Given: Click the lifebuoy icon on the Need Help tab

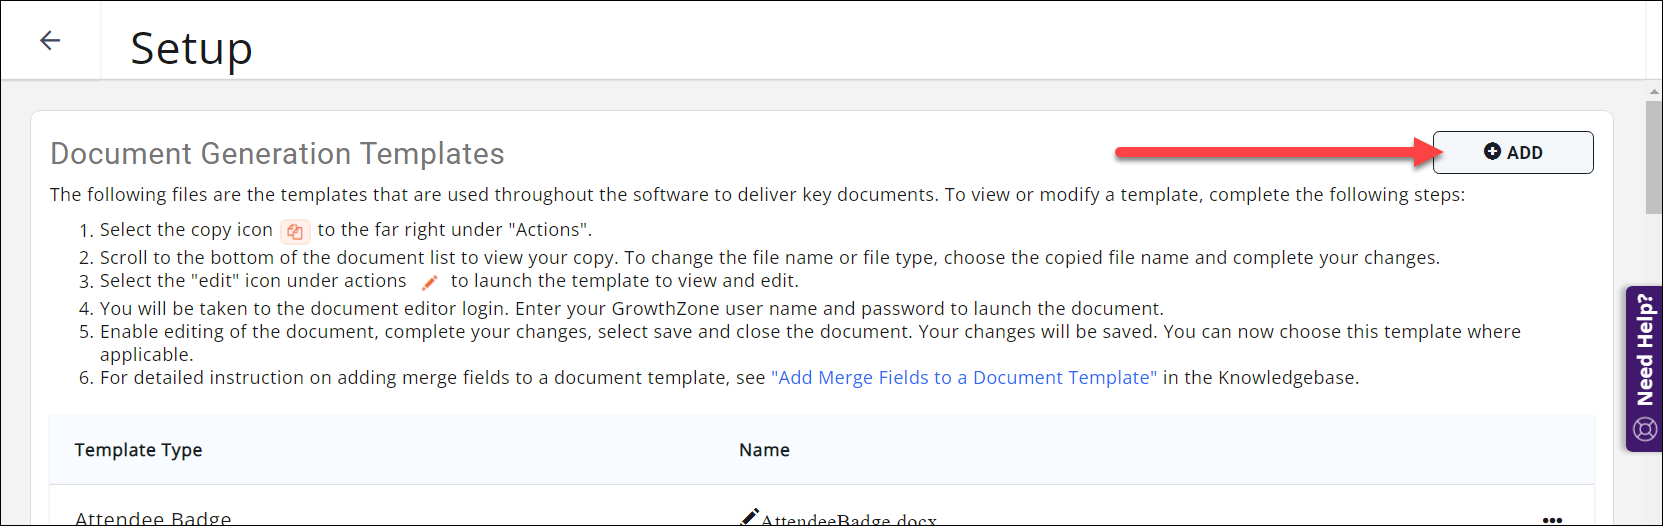Looking at the screenshot, I should 1645,429.
